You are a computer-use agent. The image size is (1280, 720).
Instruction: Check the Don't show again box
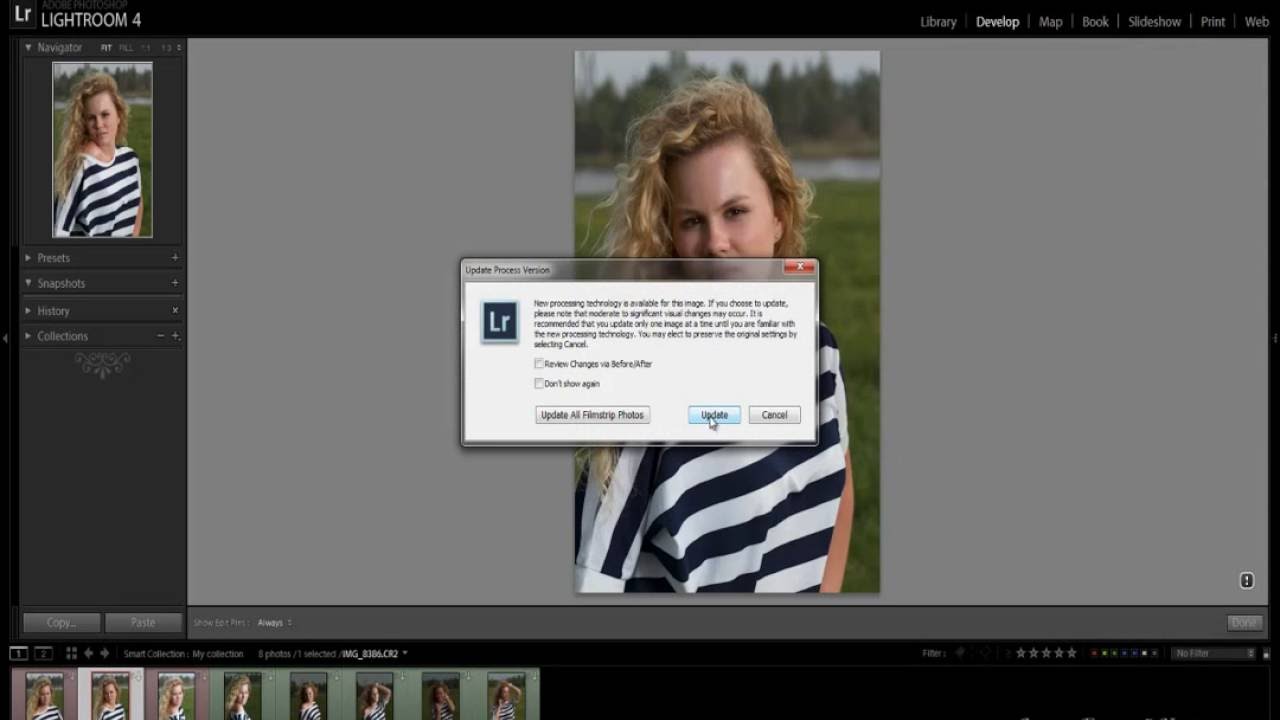click(539, 384)
